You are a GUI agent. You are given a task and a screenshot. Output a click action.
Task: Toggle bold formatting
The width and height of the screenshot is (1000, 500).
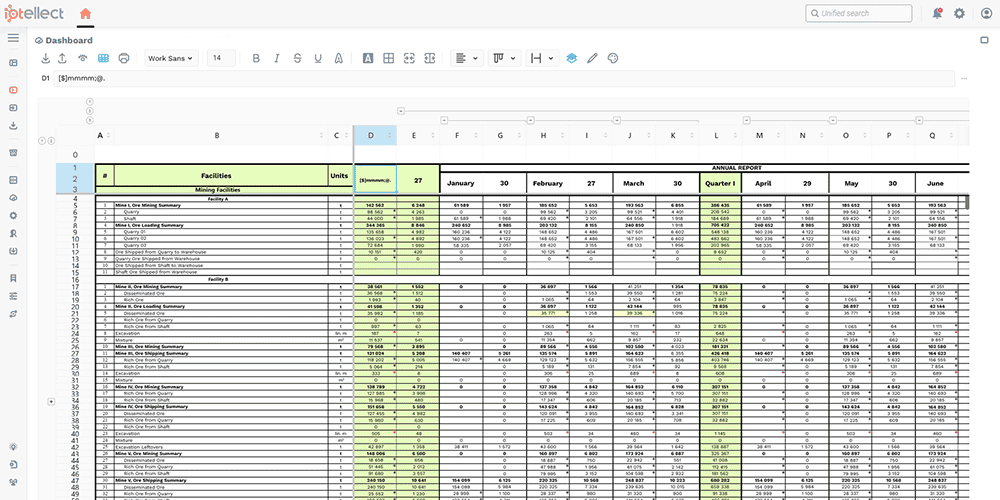pyautogui.click(x=256, y=58)
